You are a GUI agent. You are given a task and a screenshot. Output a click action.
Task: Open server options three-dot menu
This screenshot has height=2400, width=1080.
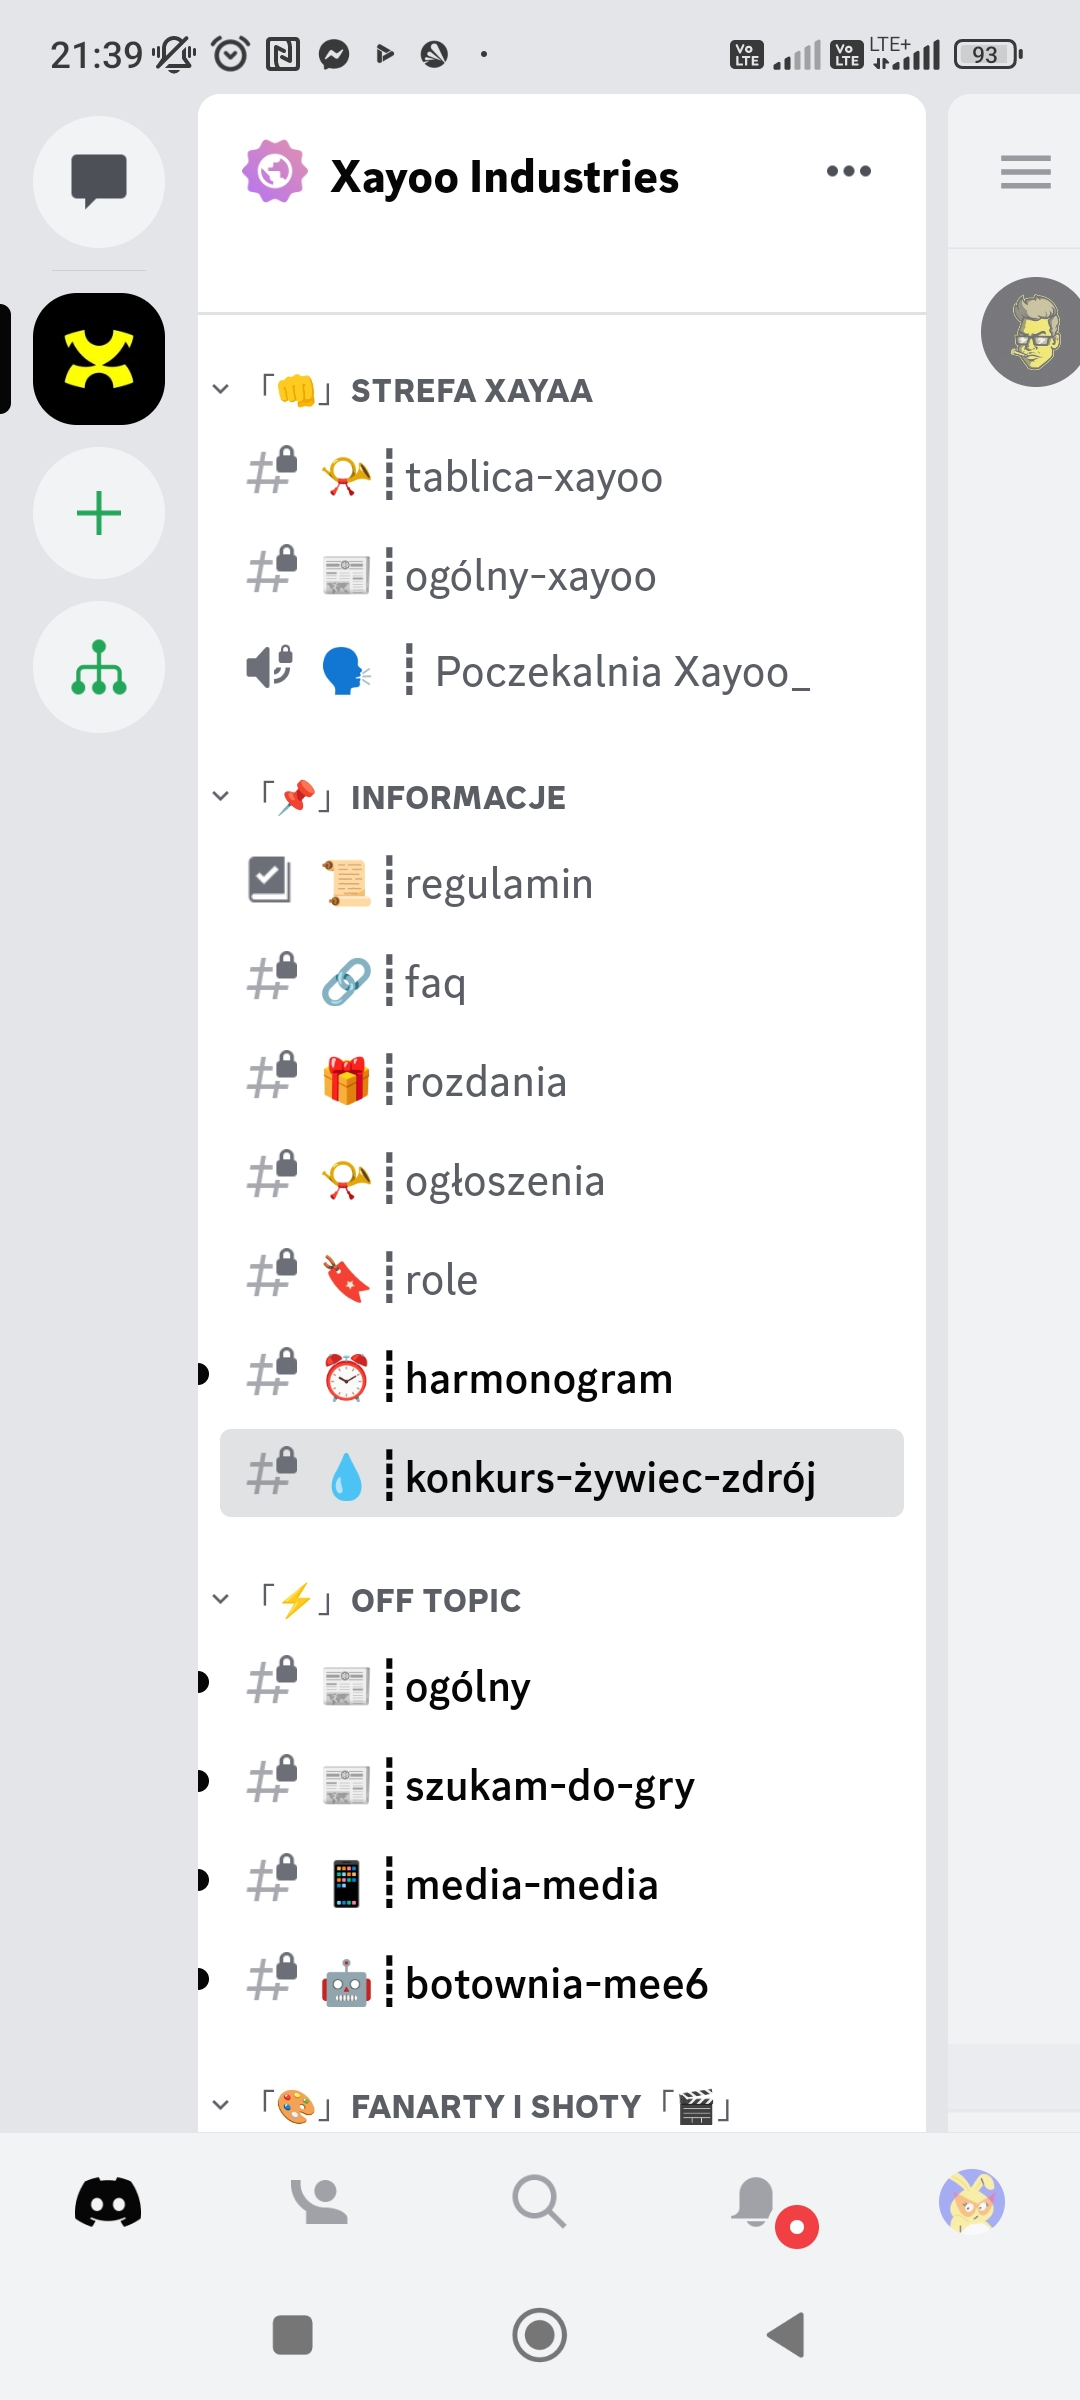click(848, 172)
